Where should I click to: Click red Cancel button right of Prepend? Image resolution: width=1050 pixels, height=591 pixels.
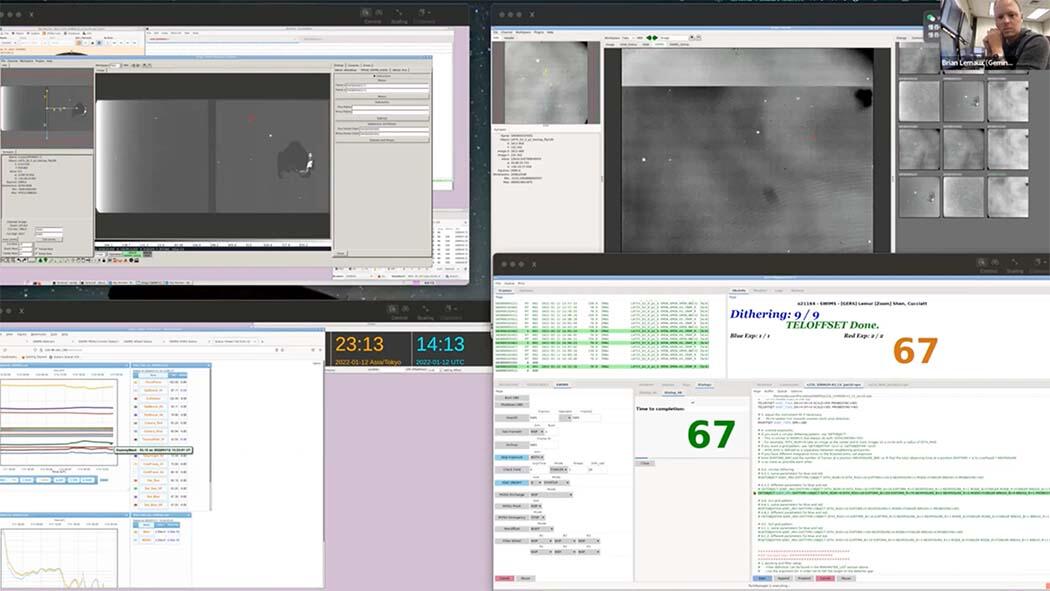[825, 578]
